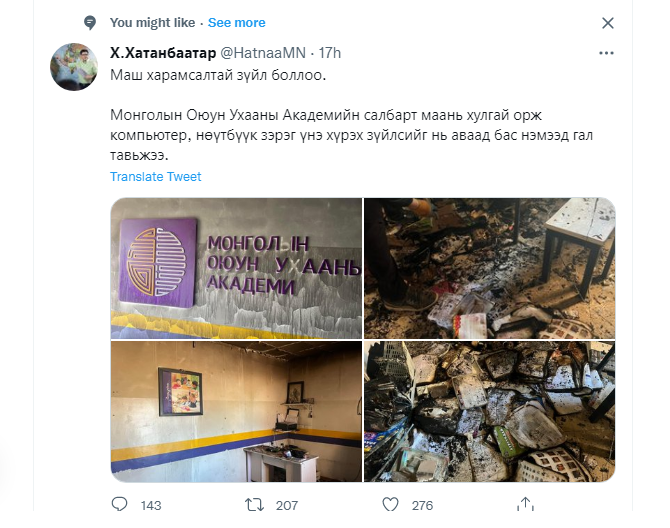Click the 276 likes count
Viewport: 670px width, 528px height.
pos(422,505)
